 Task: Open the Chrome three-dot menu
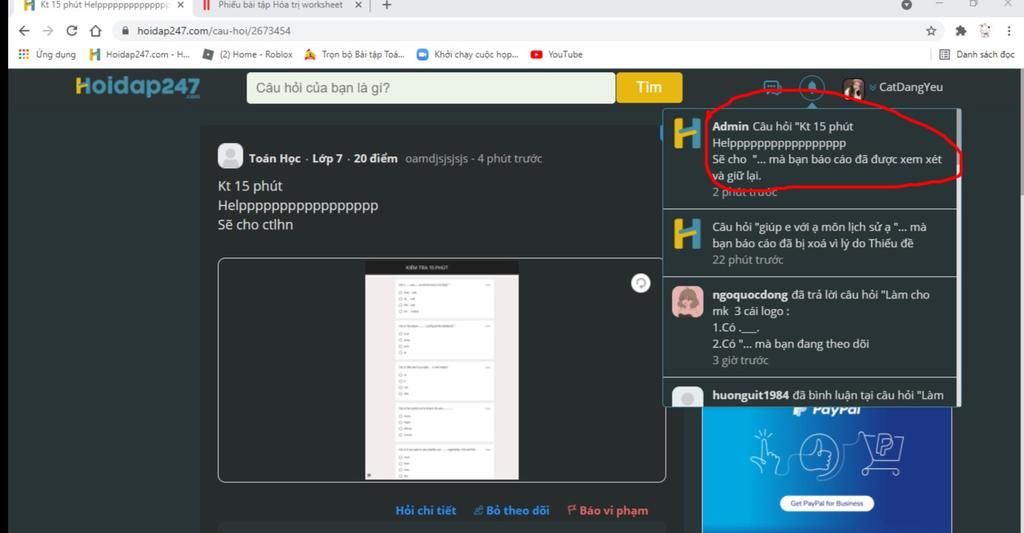[1010, 31]
